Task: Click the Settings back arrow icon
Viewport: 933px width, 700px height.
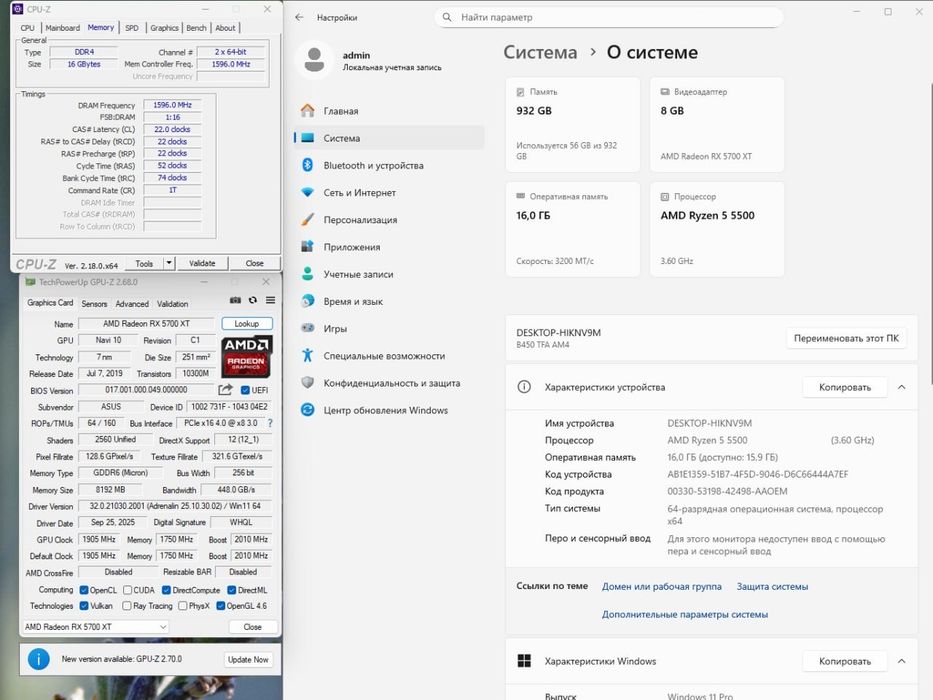Action: click(299, 17)
